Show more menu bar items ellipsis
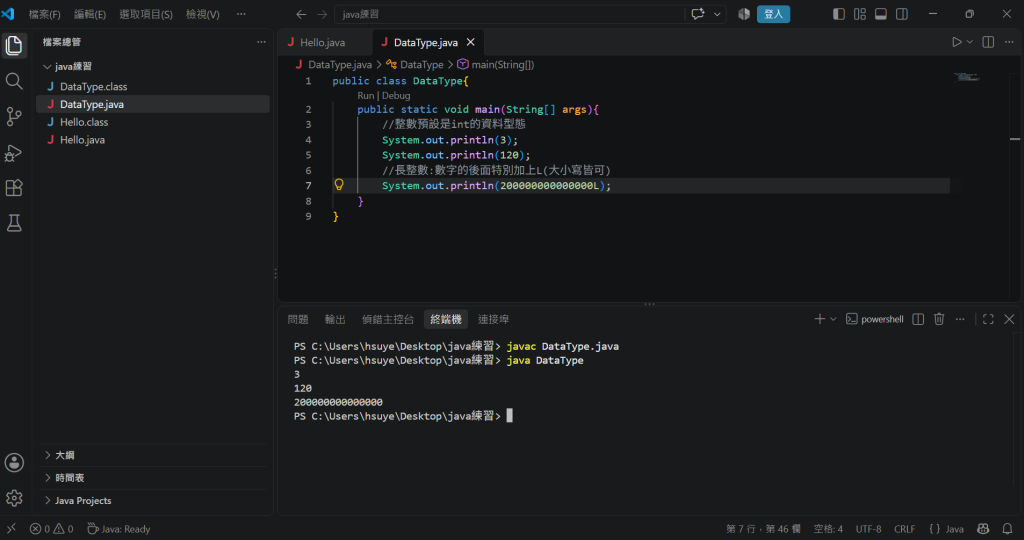Screen dimensions: 1024x540 pos(241,14)
